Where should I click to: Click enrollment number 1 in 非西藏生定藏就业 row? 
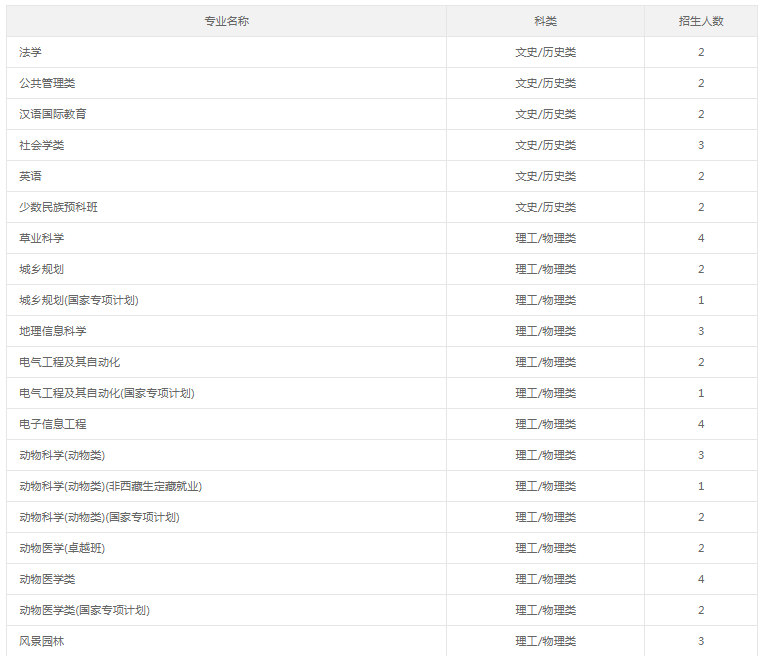701,486
